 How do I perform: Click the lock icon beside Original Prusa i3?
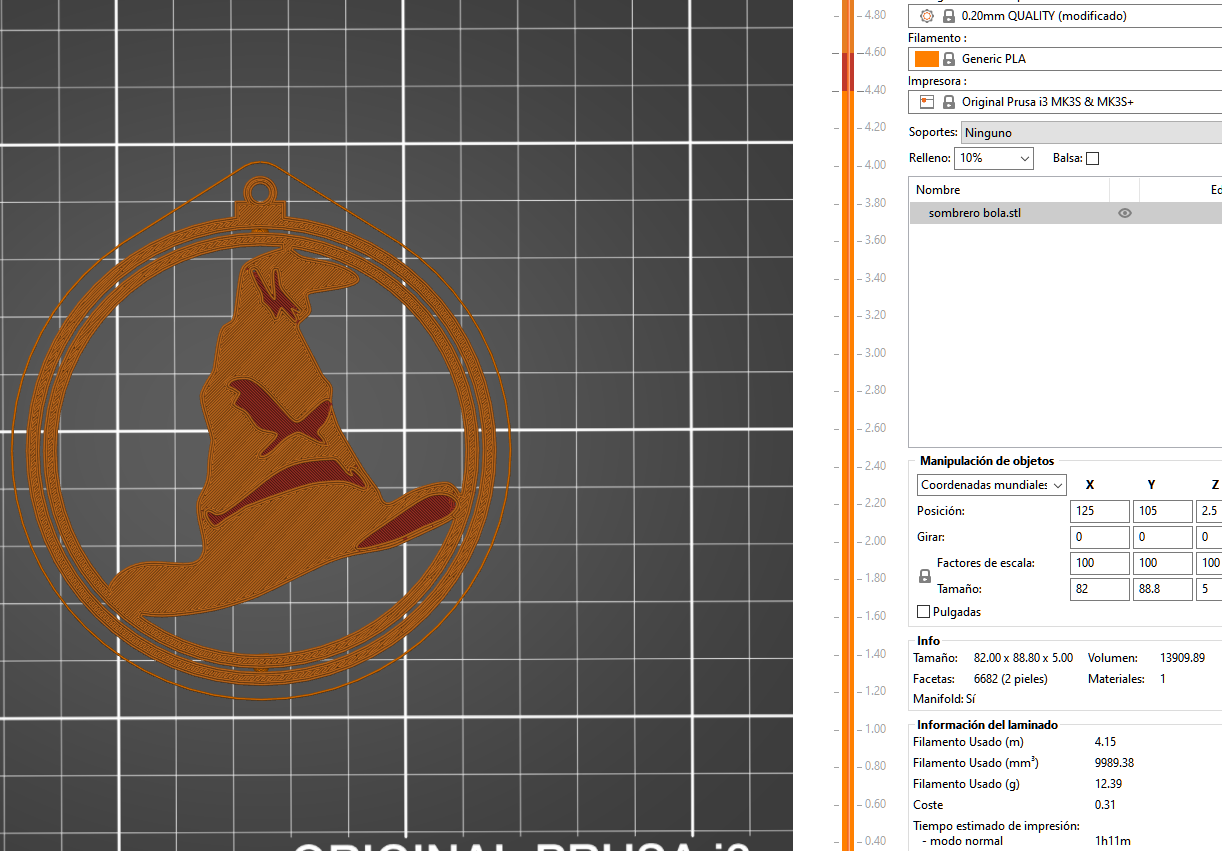(x=948, y=102)
